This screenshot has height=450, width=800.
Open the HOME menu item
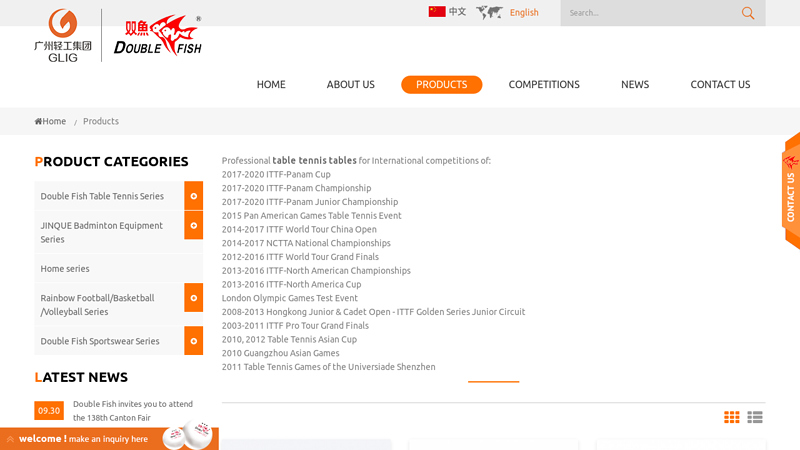coord(271,85)
